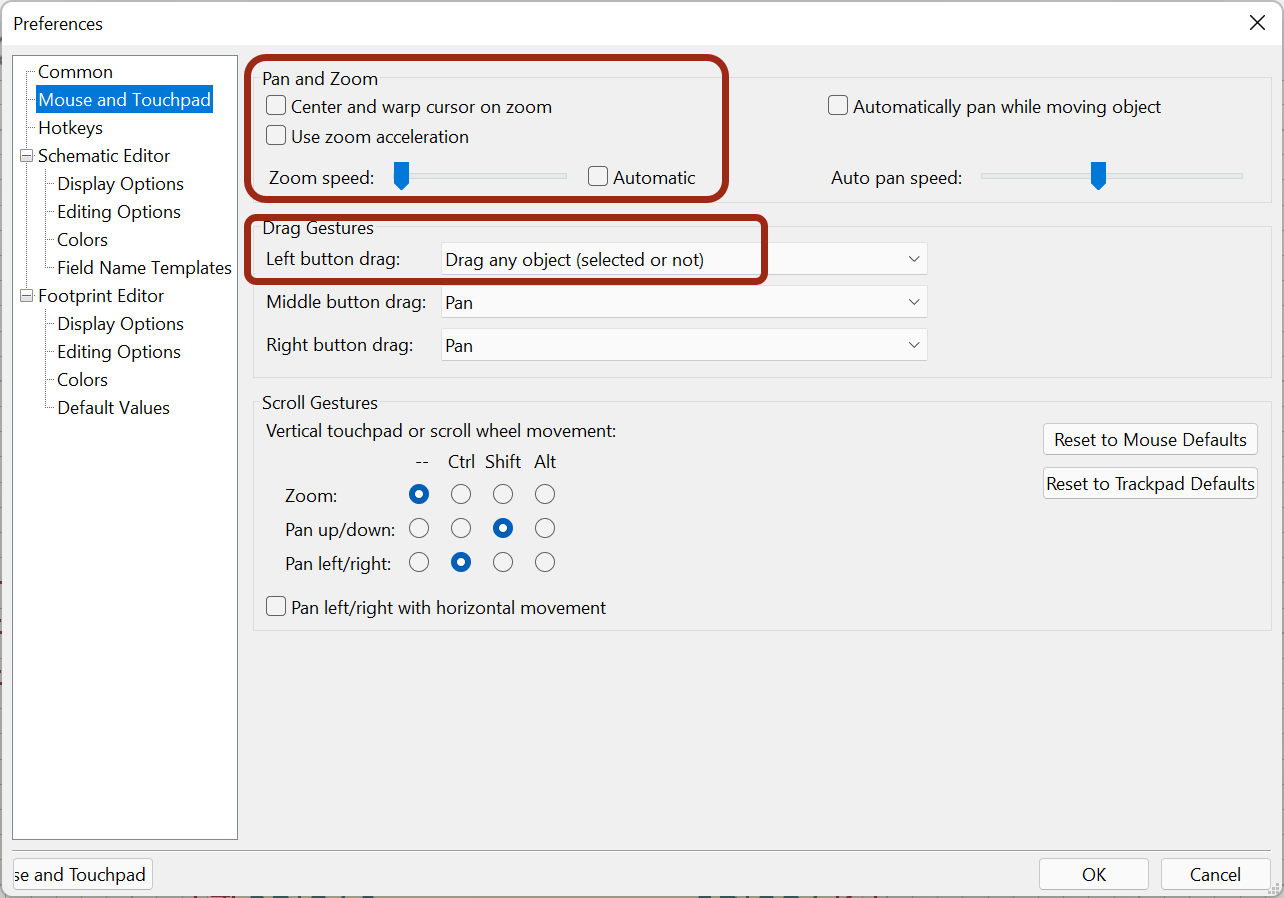Collapse the Schematic Editor tree node

pyautogui.click(x=26, y=156)
